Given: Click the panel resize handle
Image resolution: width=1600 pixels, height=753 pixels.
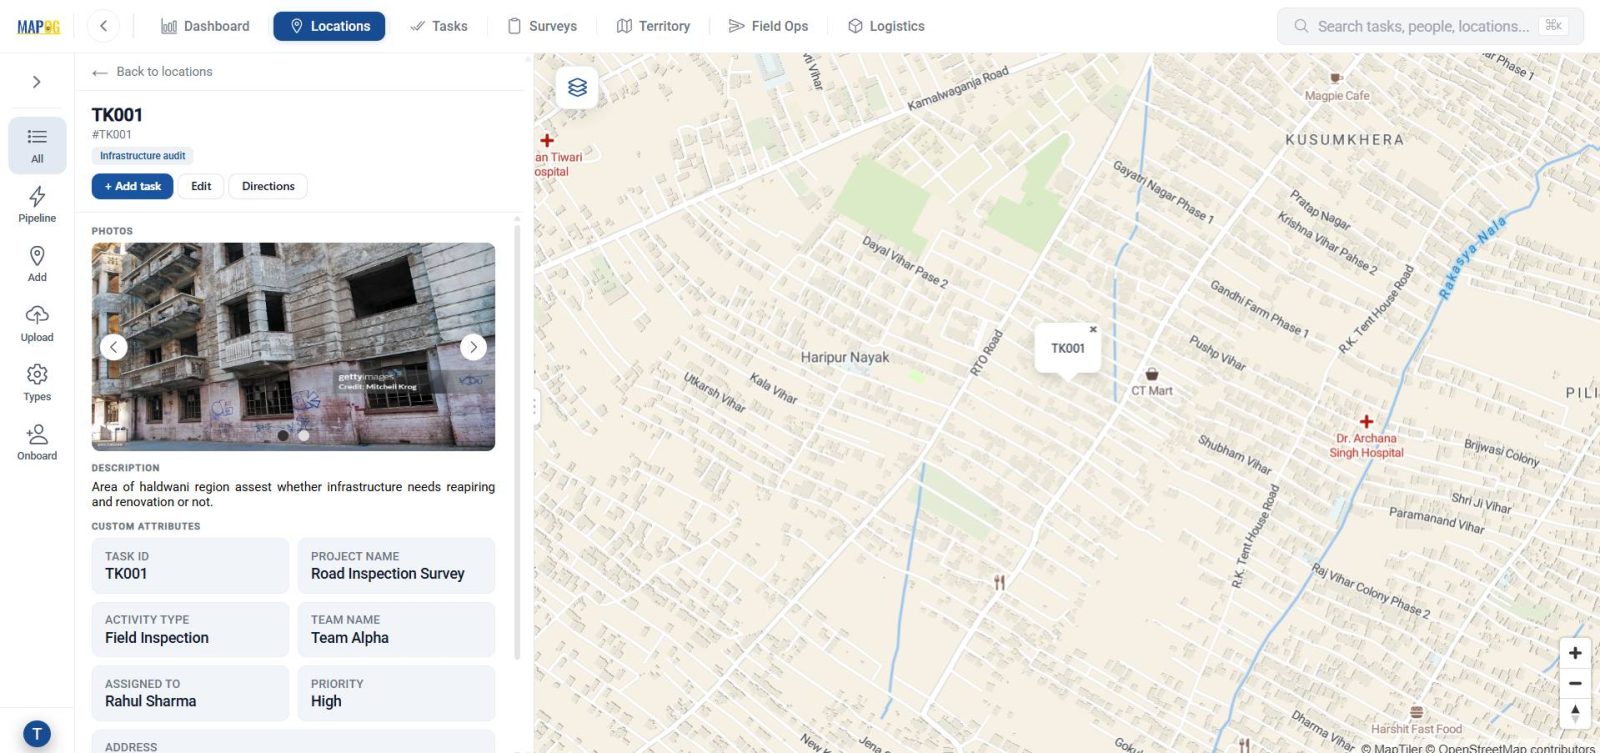Looking at the screenshot, I should coord(535,406).
